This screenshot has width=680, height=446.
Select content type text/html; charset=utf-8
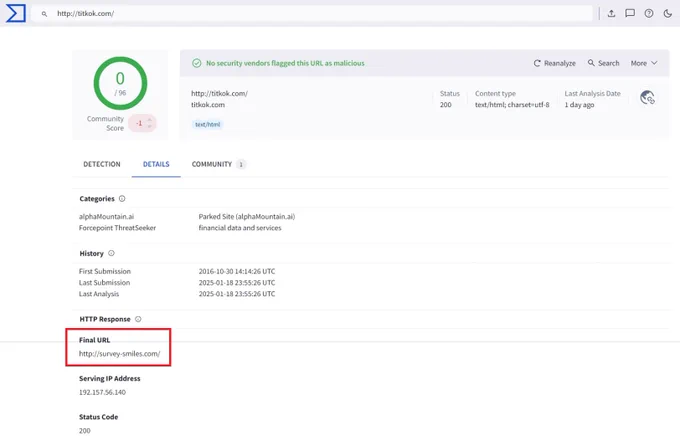512,105
